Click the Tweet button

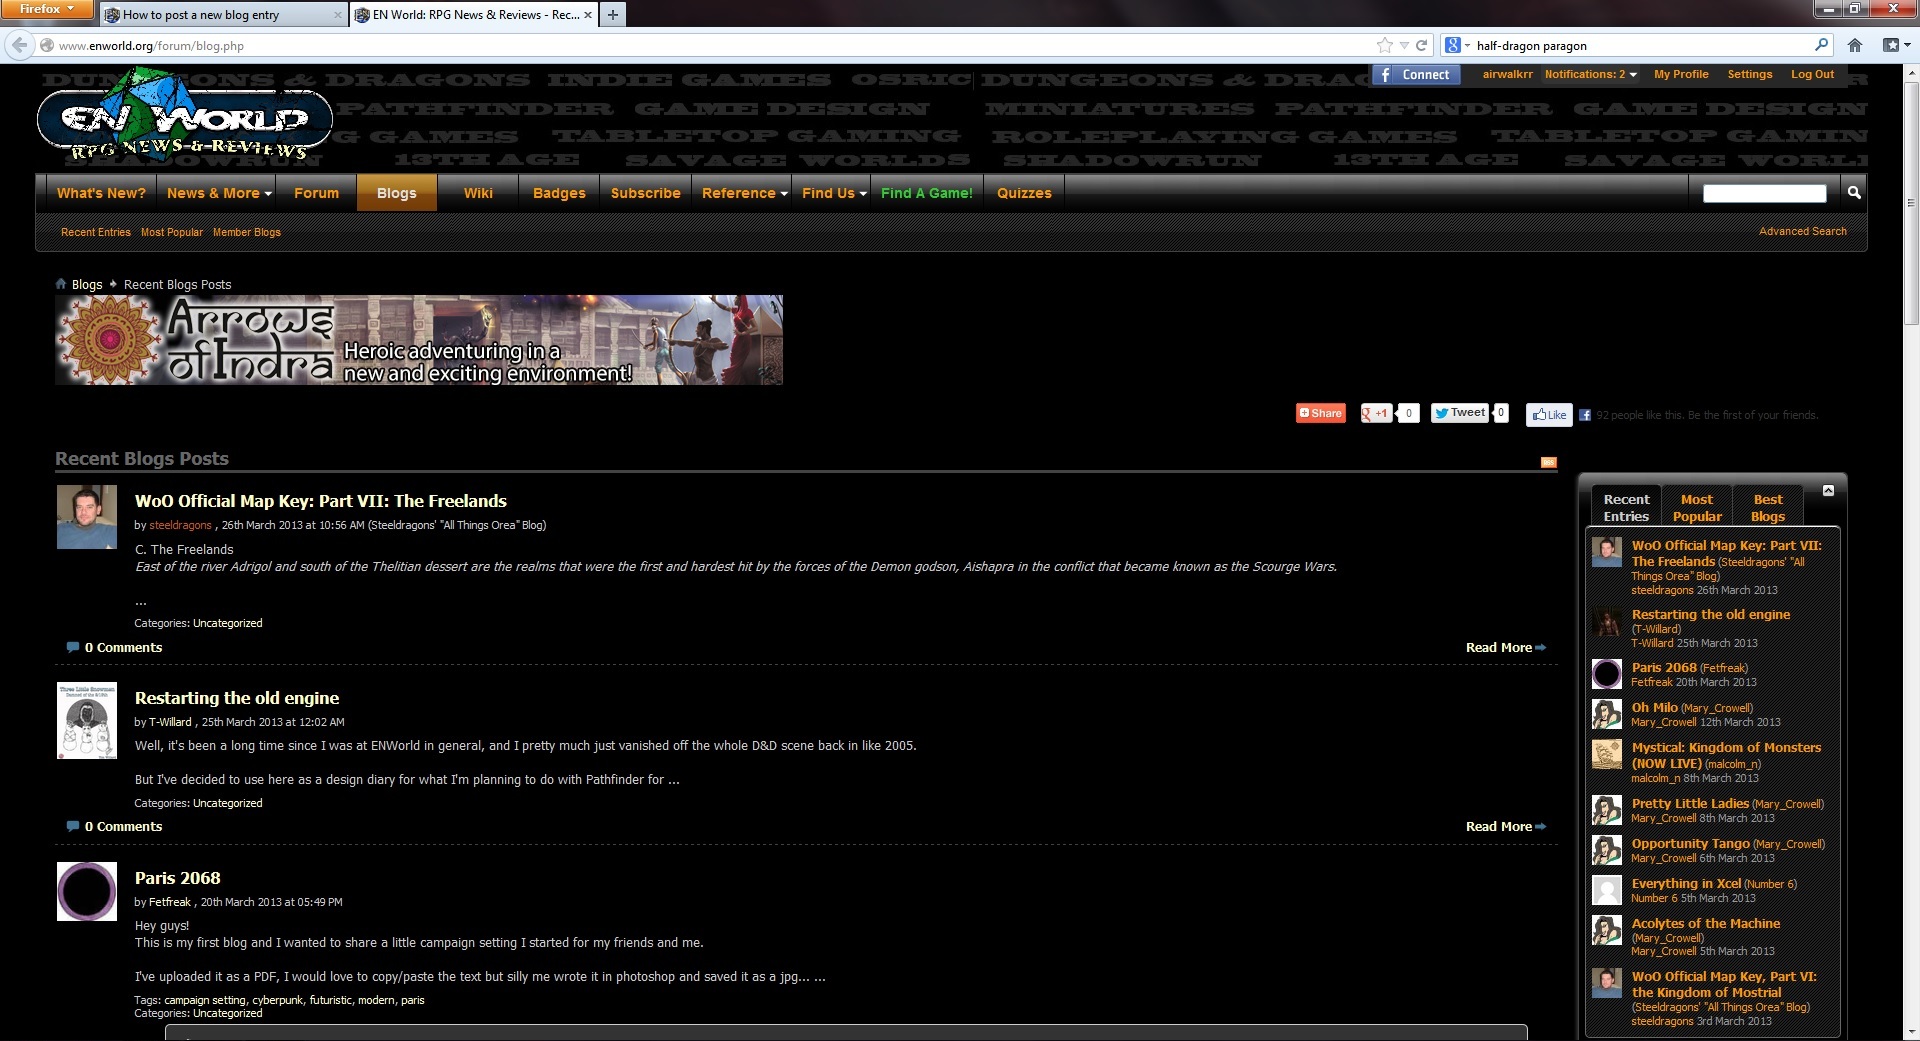(x=1460, y=413)
